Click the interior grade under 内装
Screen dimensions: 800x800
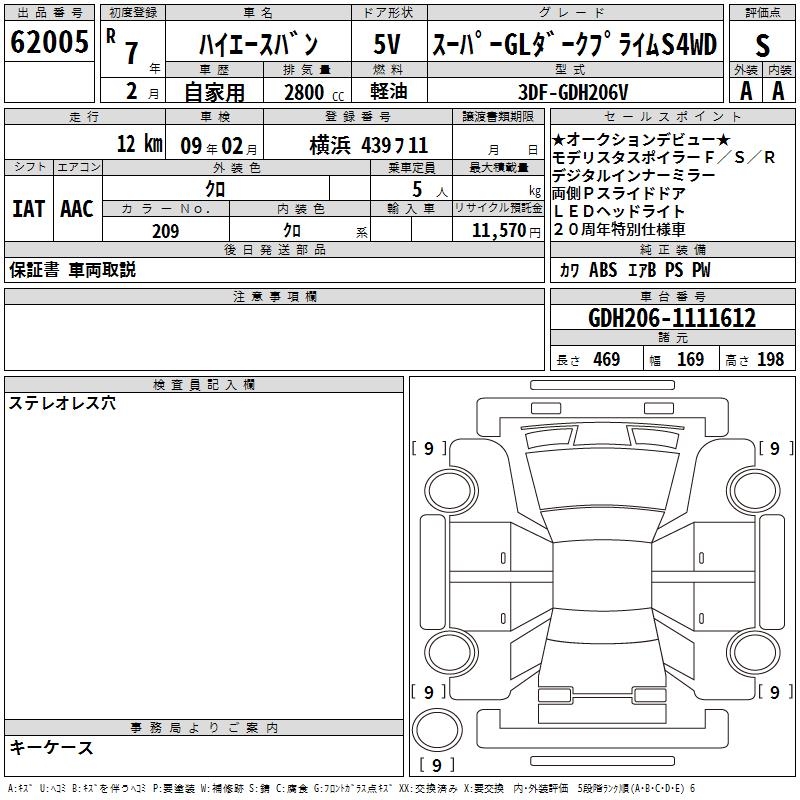click(x=779, y=90)
